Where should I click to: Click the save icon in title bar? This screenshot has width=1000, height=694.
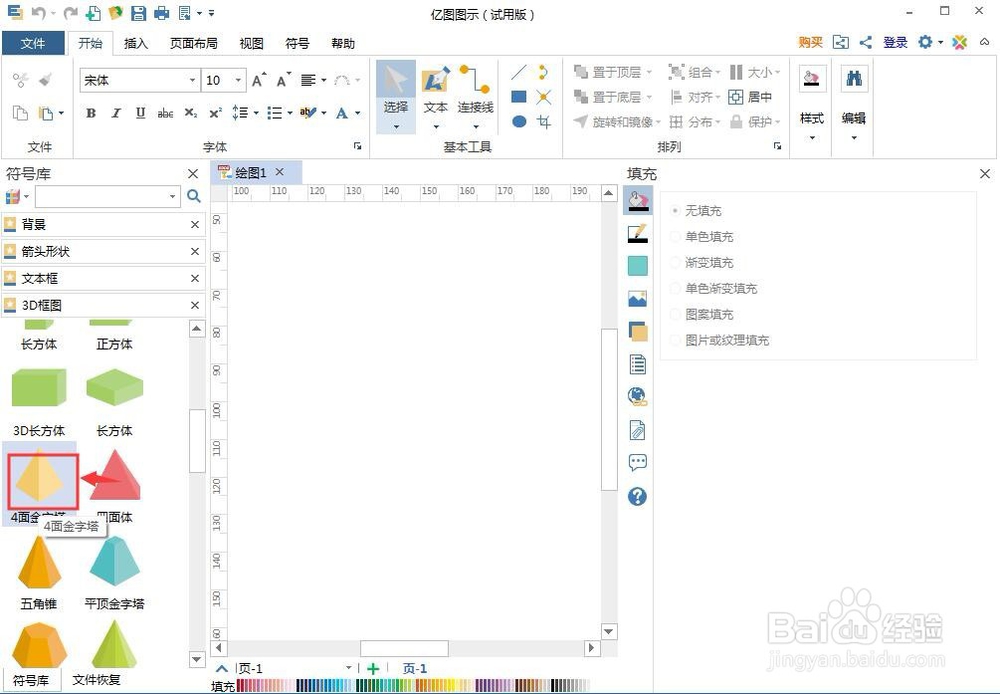pyautogui.click(x=138, y=13)
